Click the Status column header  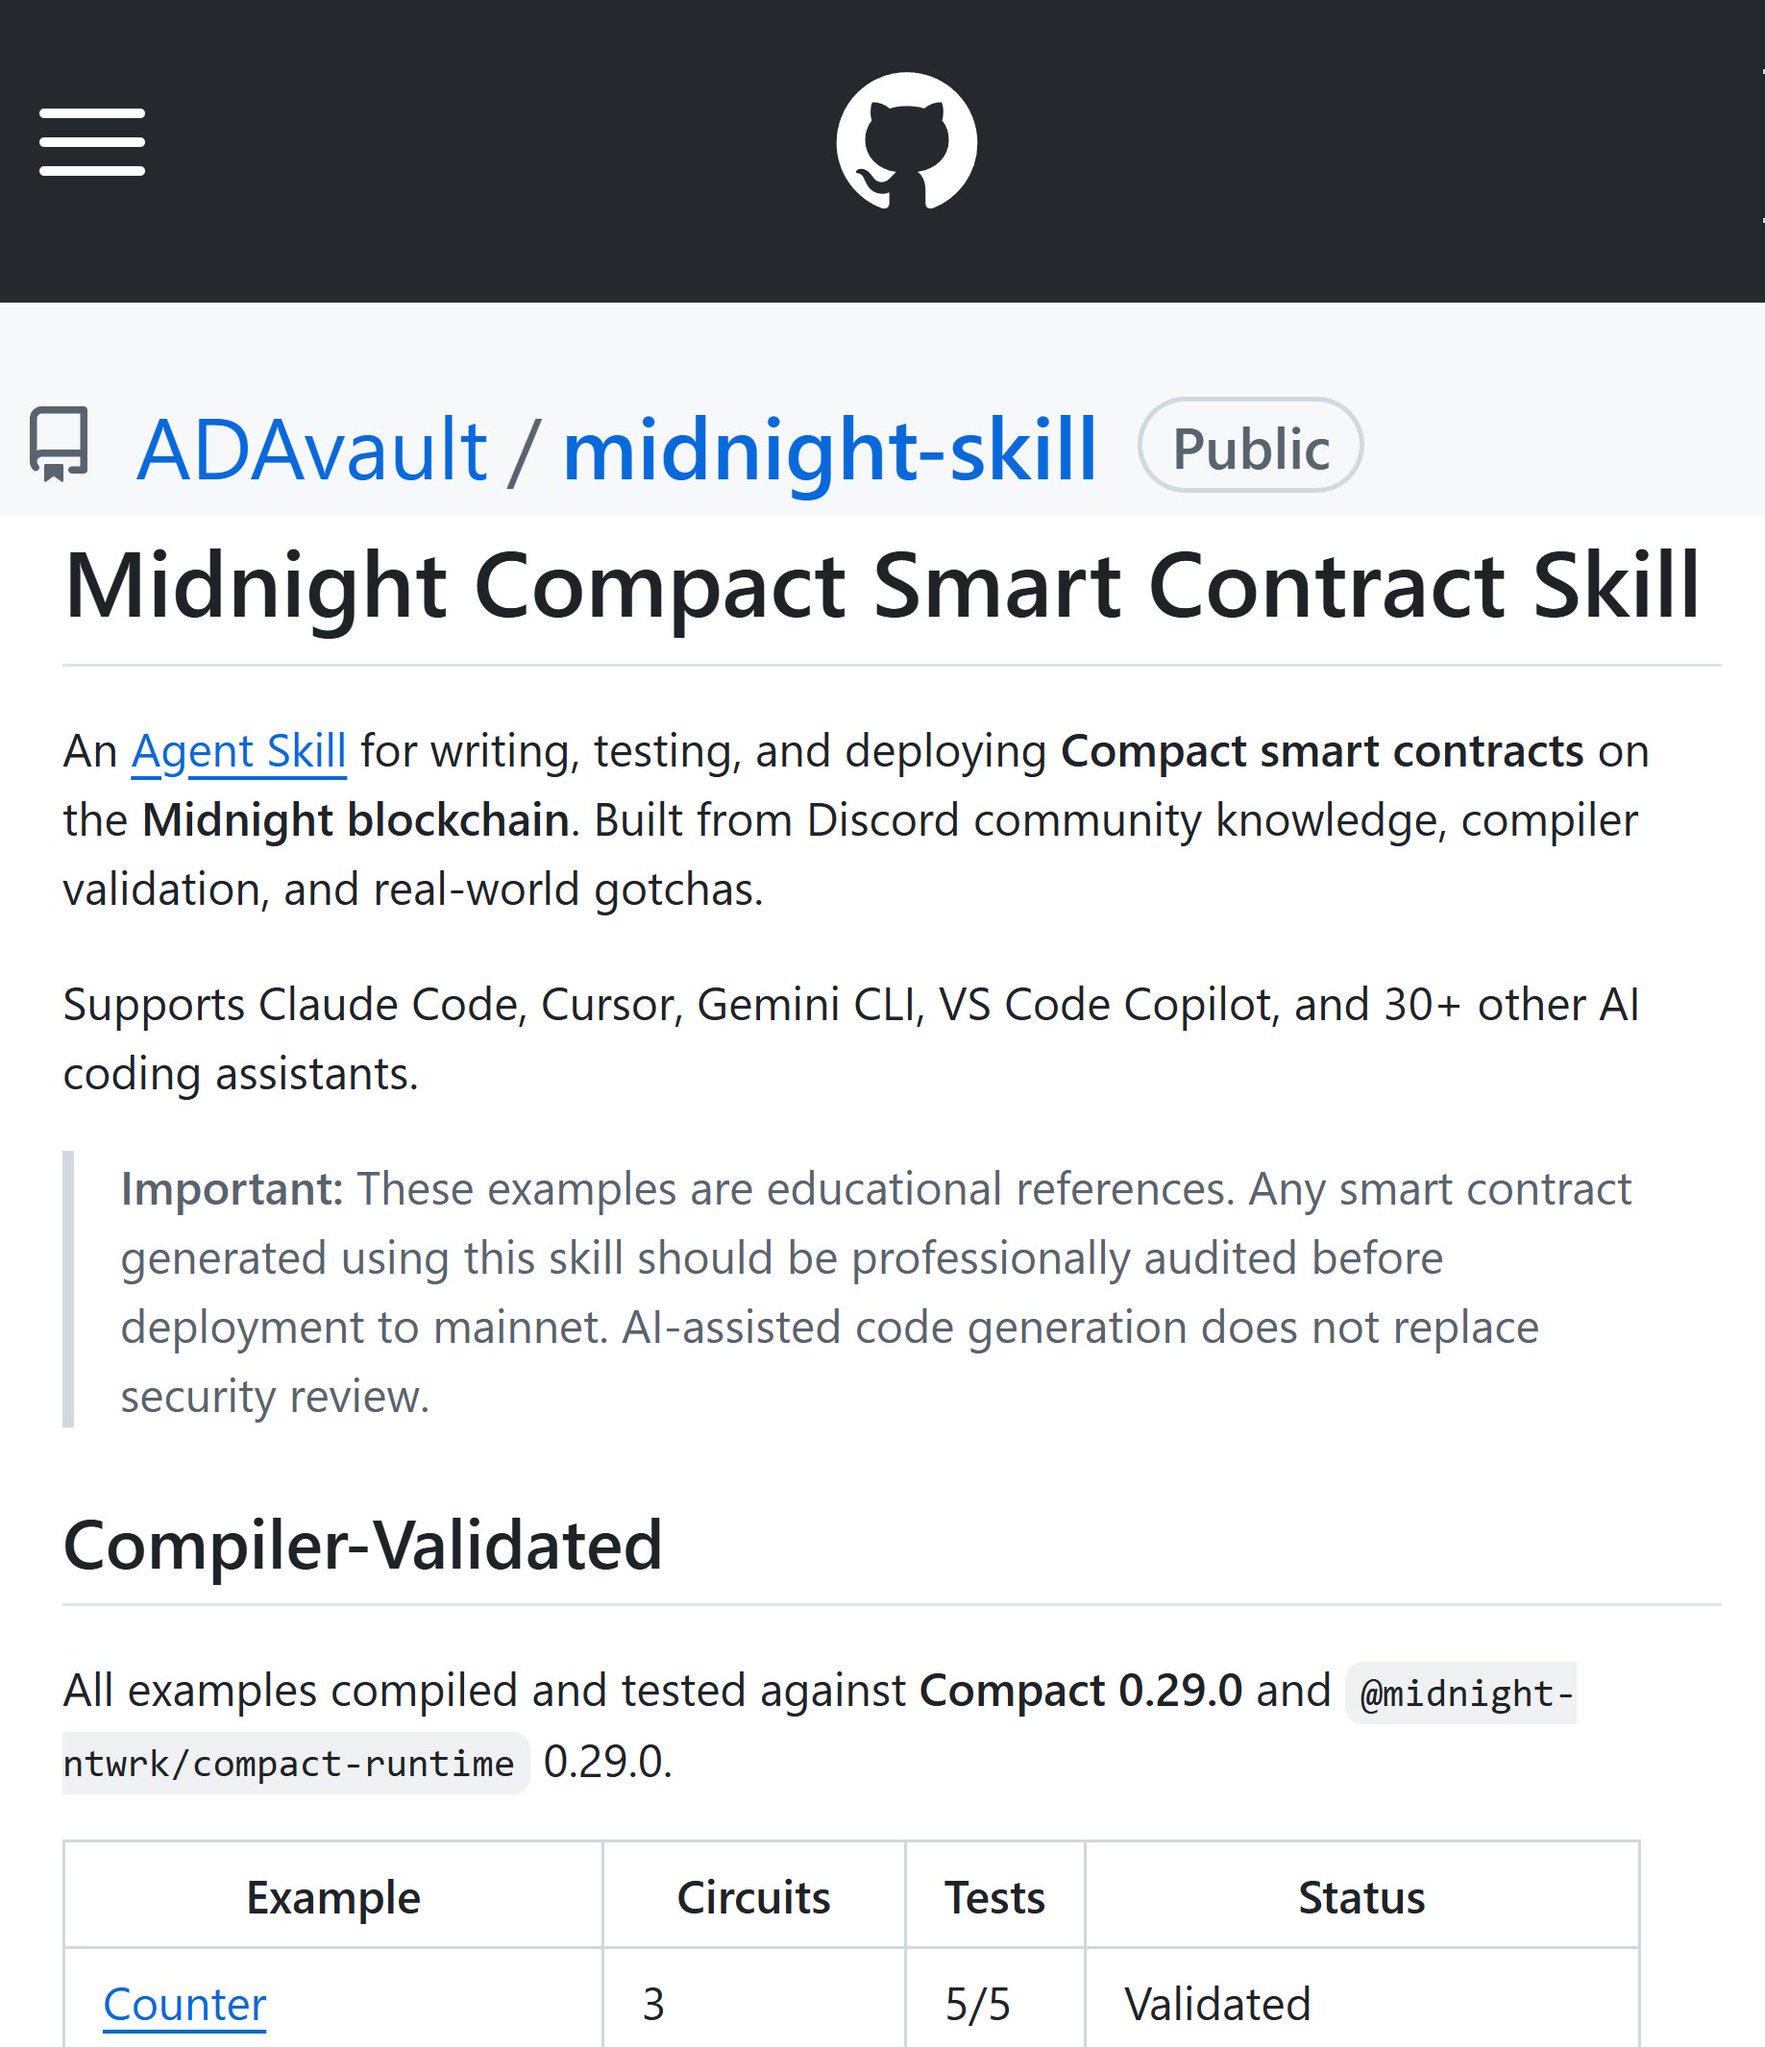click(x=1361, y=1897)
